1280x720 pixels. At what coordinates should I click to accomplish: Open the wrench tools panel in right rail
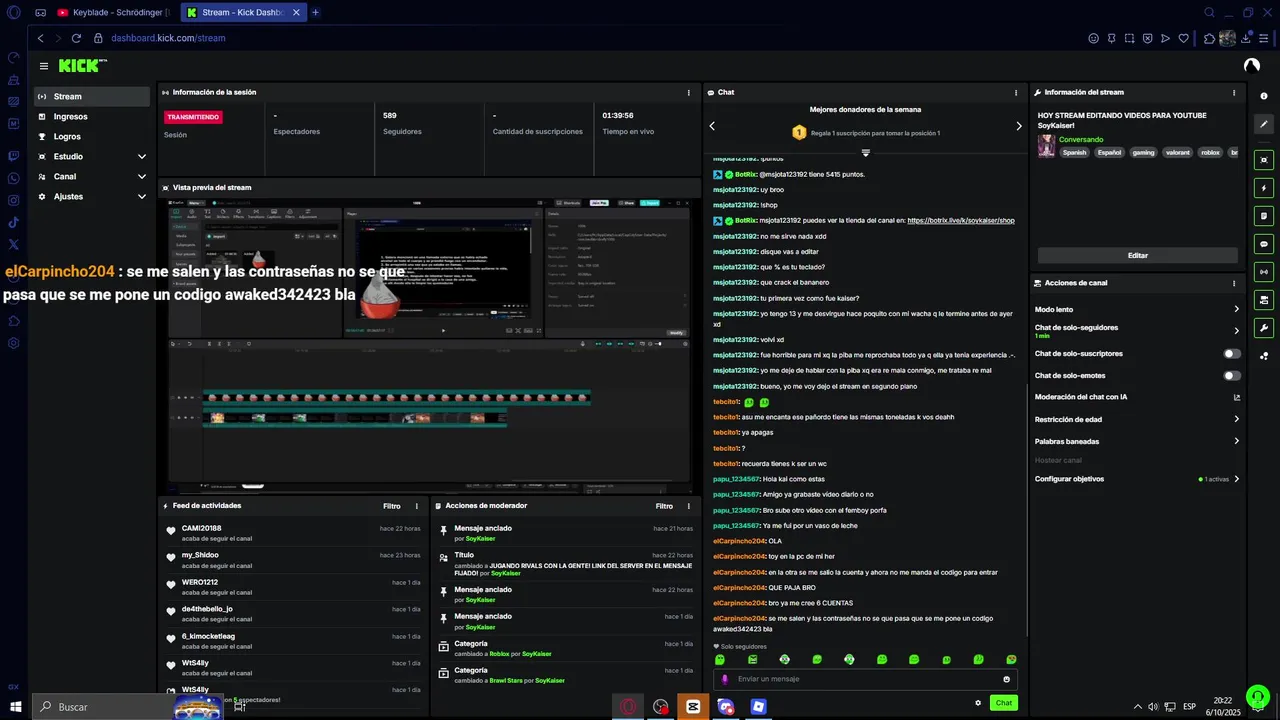click(1264, 328)
